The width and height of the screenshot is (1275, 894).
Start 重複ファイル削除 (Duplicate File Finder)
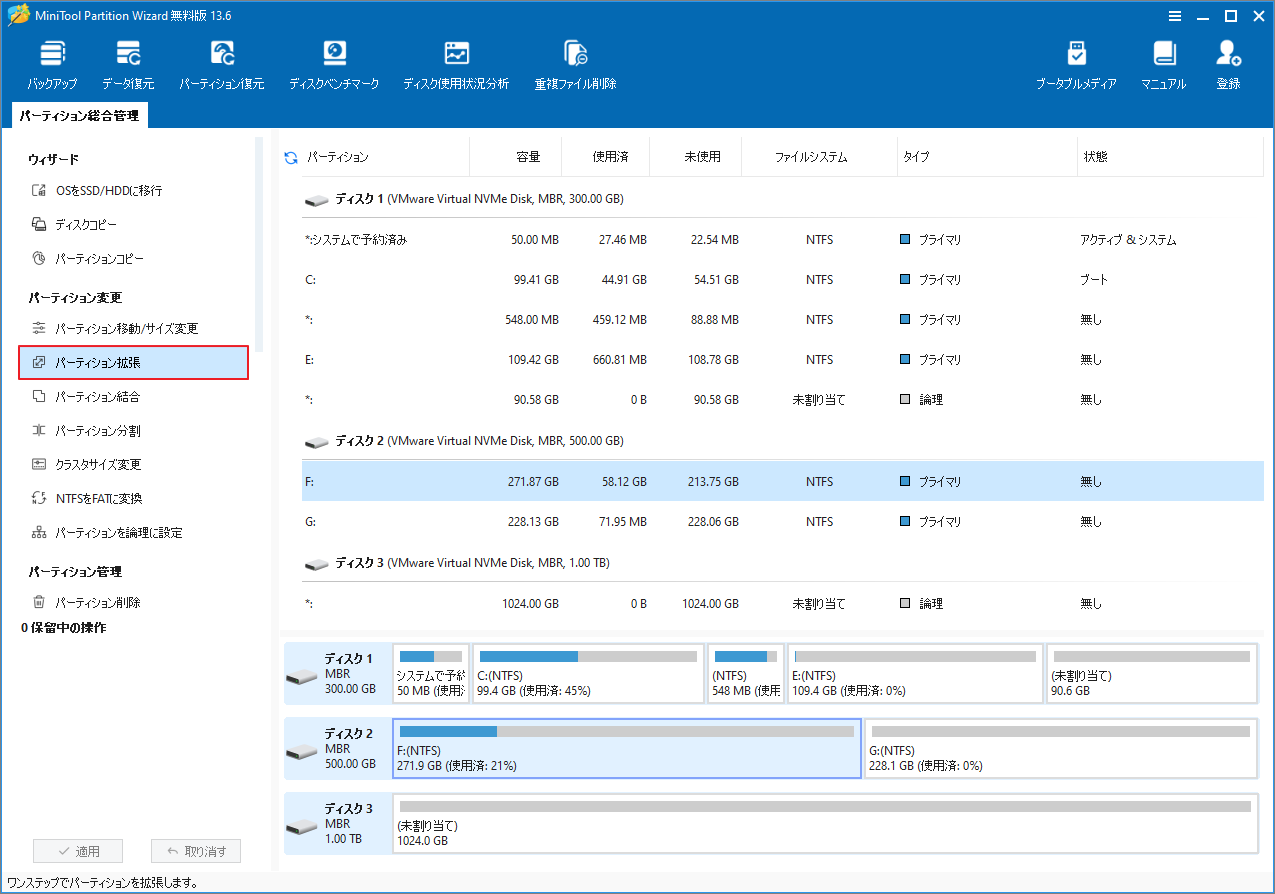tap(575, 62)
